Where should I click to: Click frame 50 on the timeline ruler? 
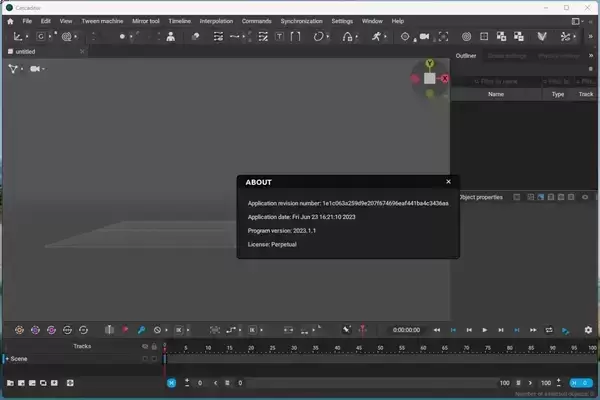pos(378,348)
